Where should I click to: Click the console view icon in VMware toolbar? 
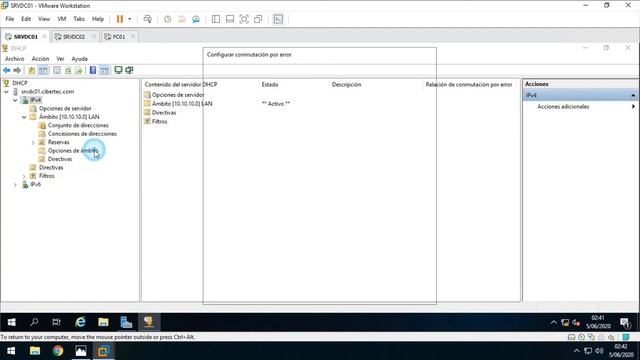click(278, 19)
